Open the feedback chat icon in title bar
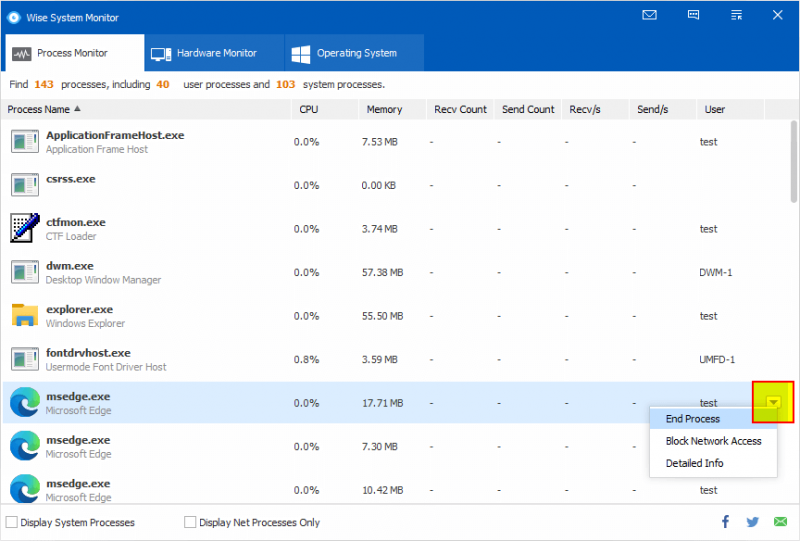 693,15
